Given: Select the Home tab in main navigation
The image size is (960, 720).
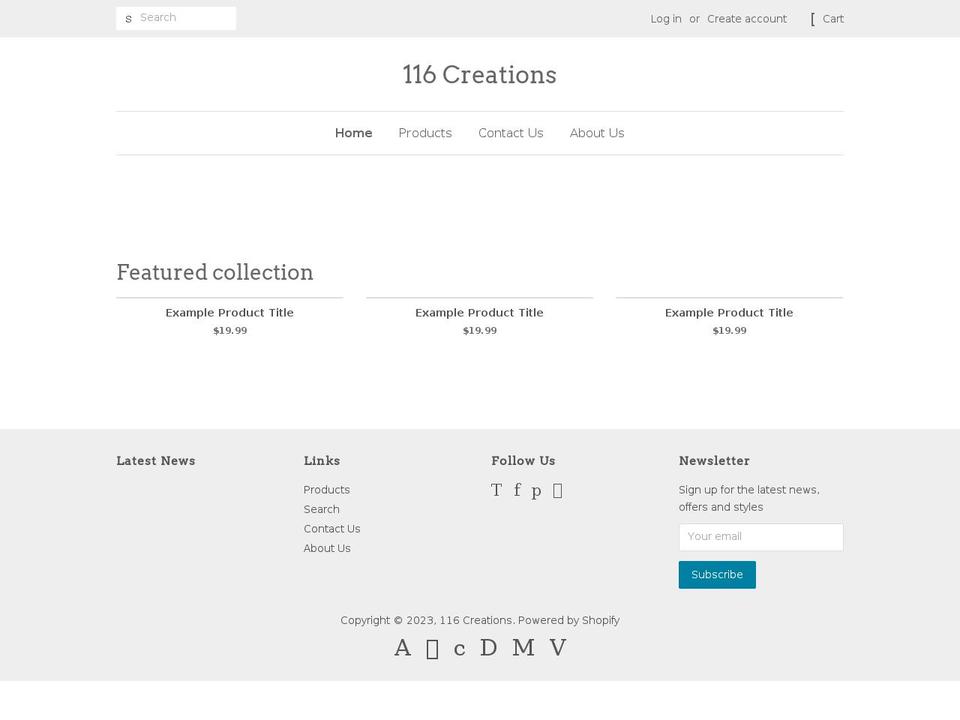Looking at the screenshot, I should [x=353, y=133].
